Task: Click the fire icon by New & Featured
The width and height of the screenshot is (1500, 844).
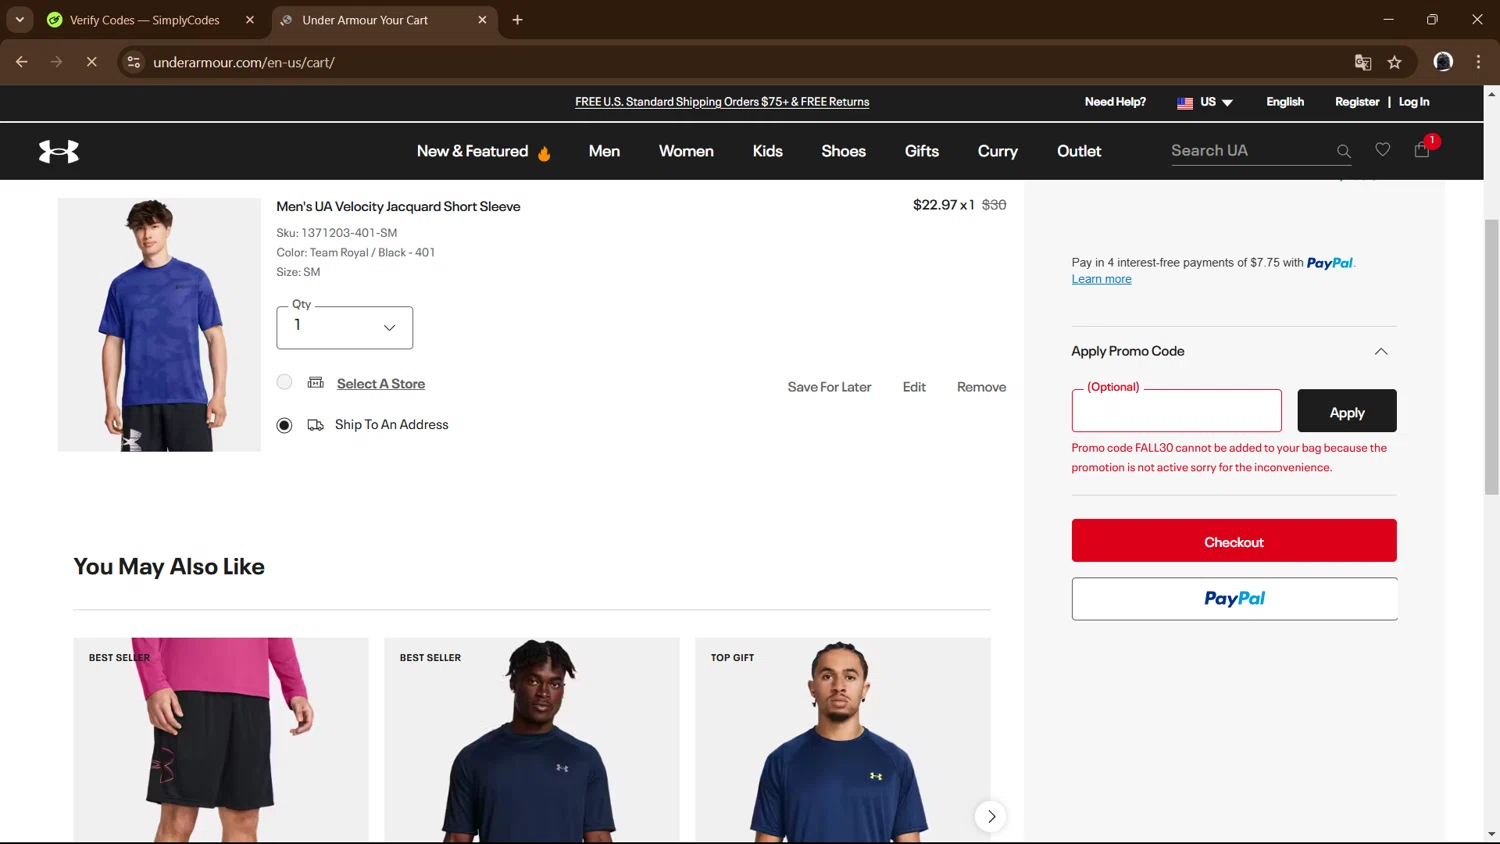Action: [x=544, y=153]
